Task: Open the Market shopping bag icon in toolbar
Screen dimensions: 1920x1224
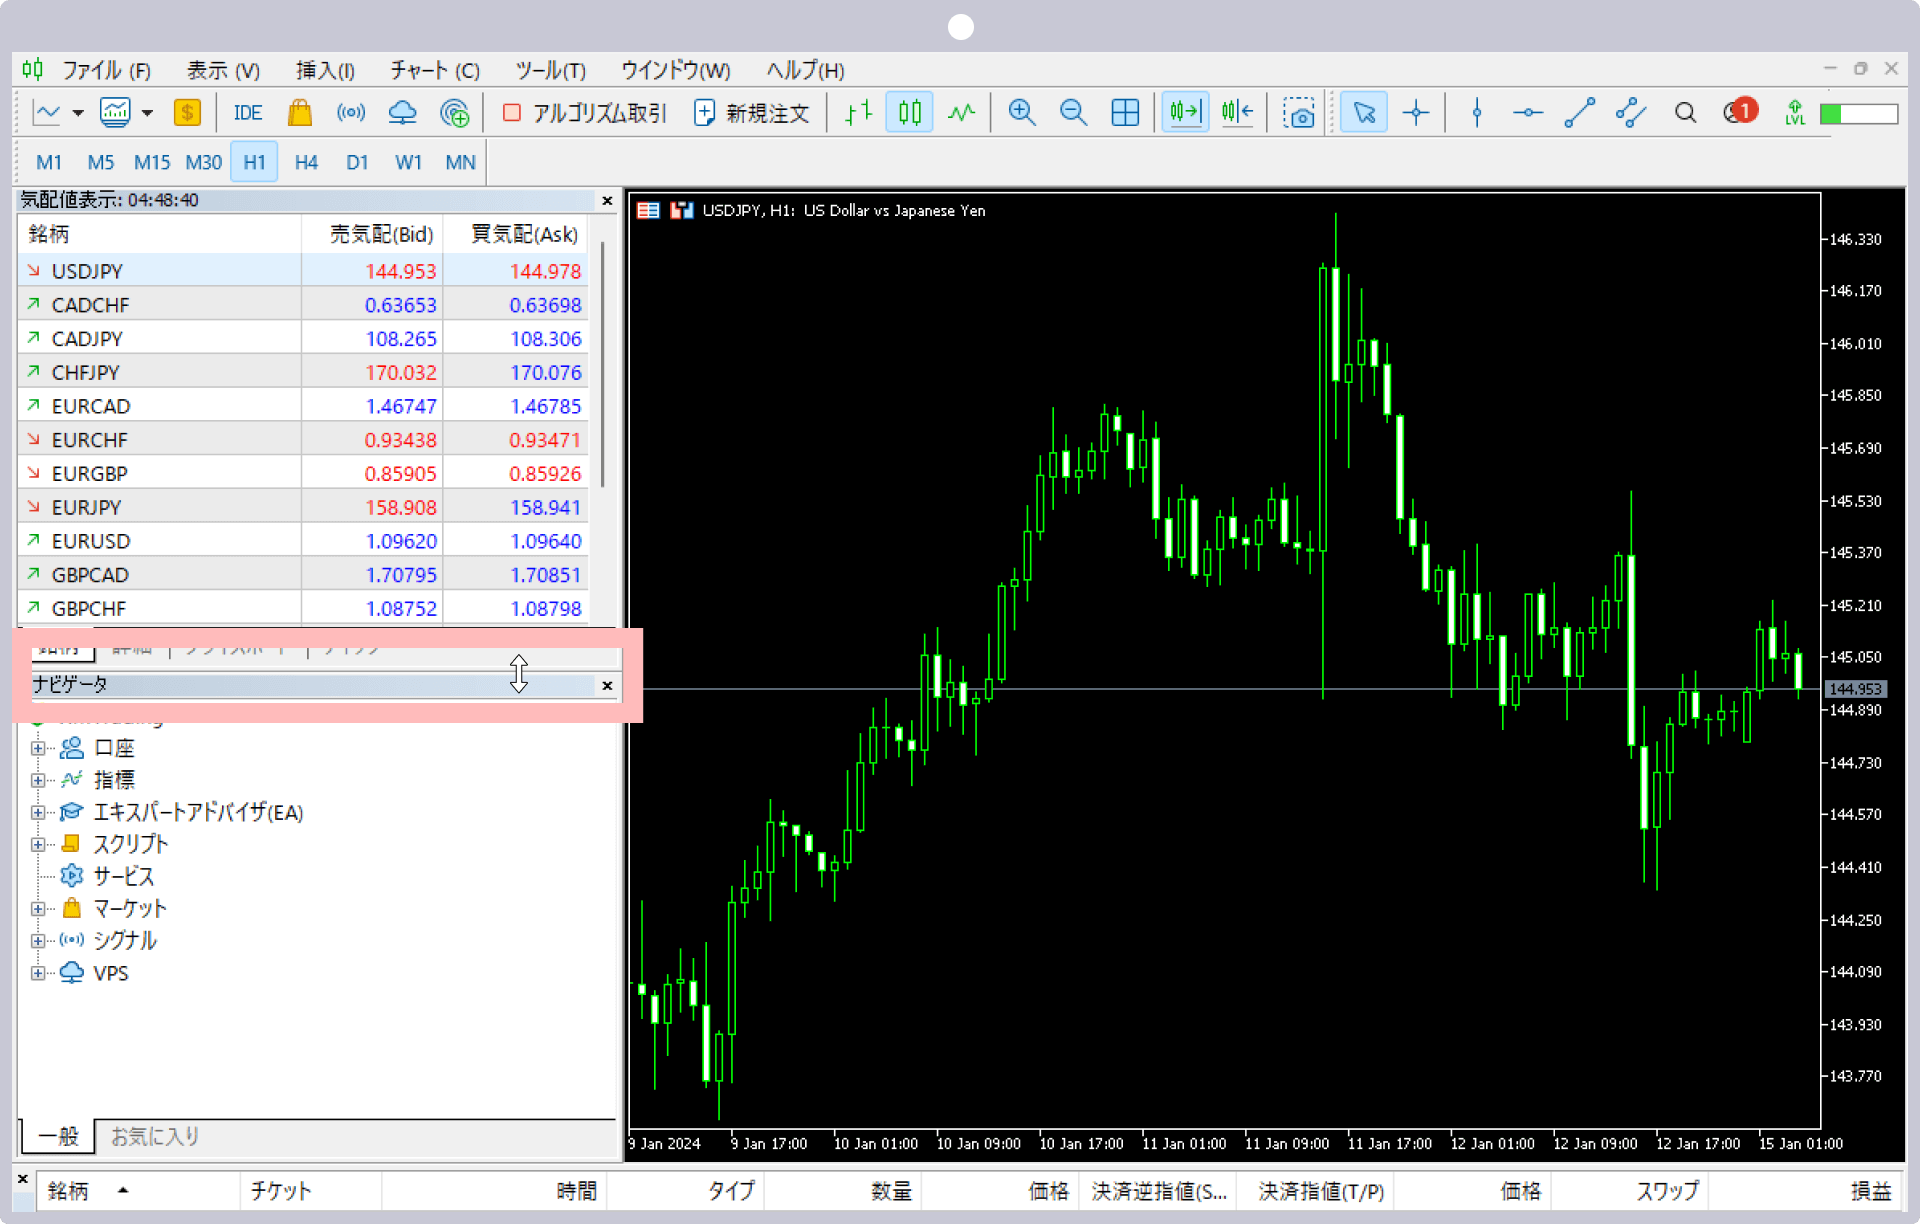Action: (300, 113)
